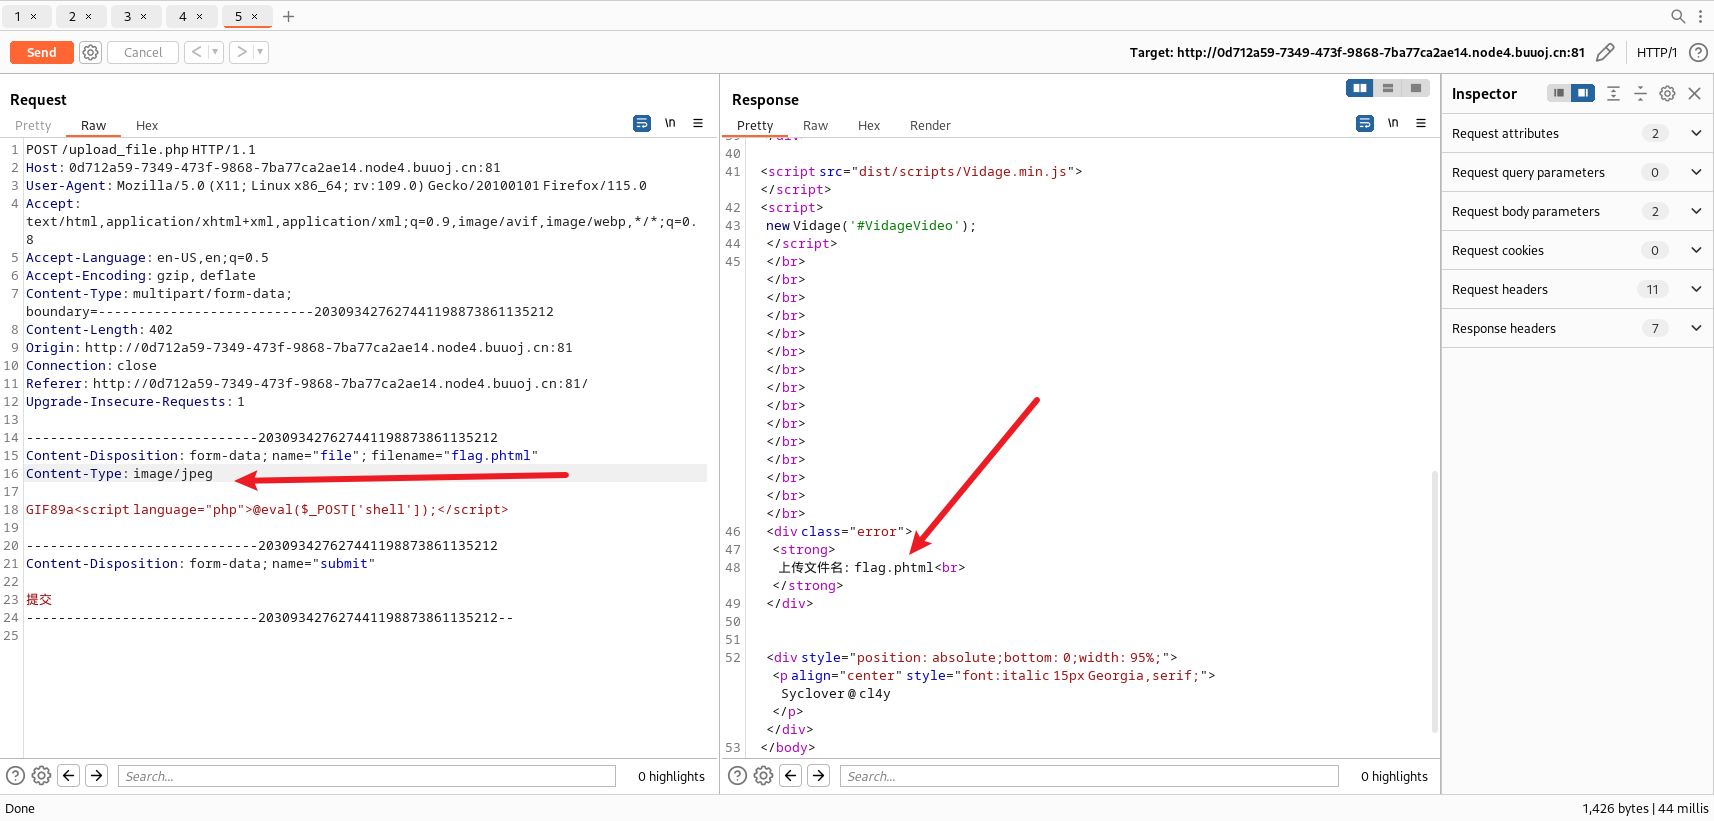
Task: Open global search magnifier icon
Action: 1678,16
